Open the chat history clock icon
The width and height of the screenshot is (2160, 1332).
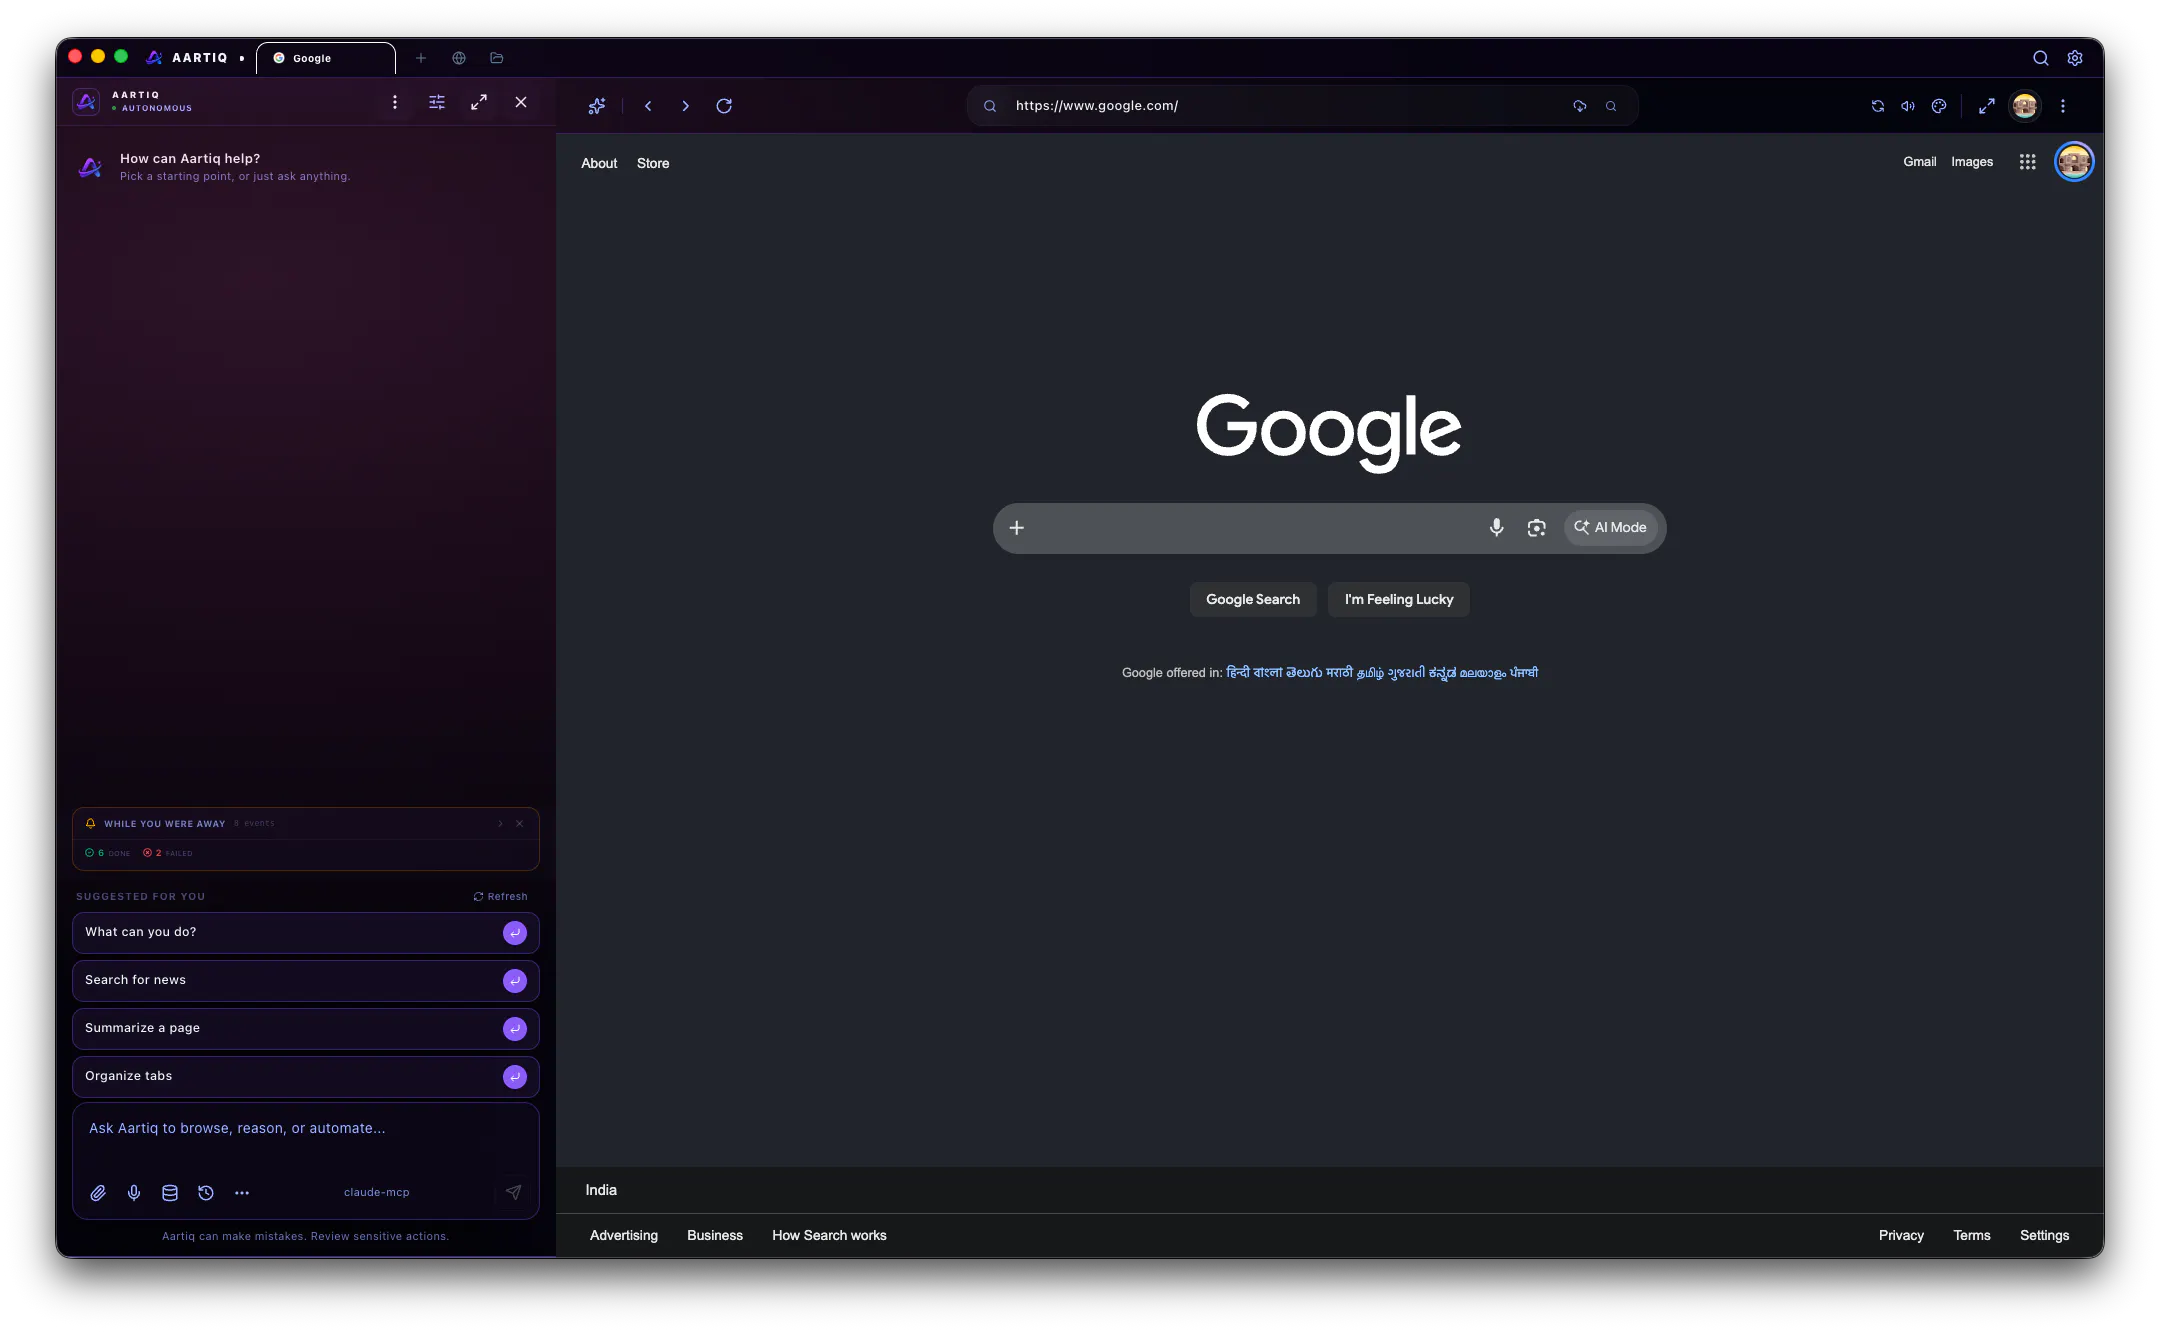pyautogui.click(x=206, y=1193)
